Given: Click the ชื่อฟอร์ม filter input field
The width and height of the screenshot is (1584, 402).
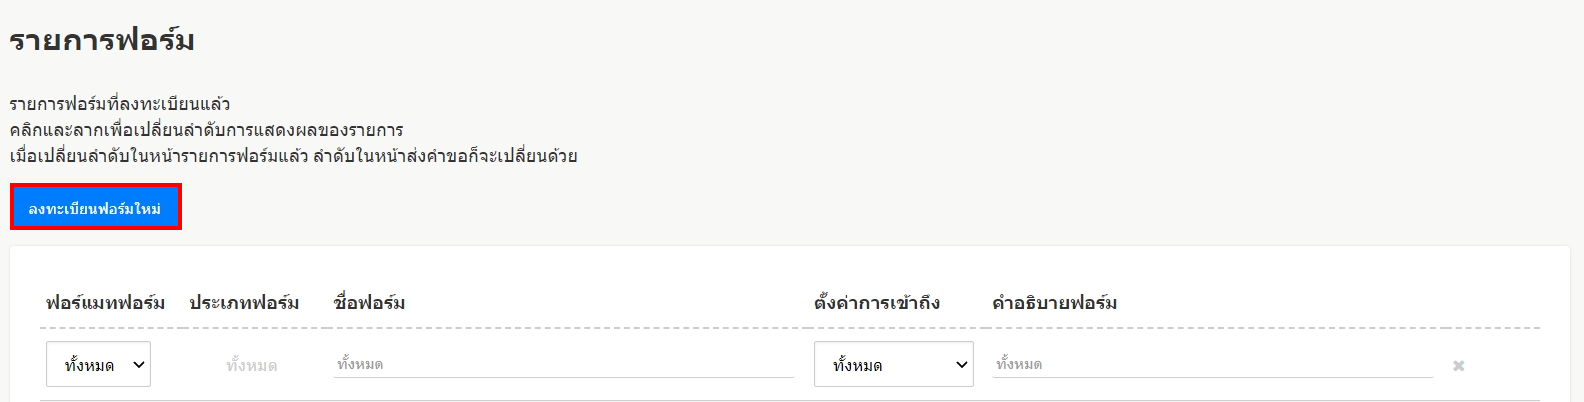Looking at the screenshot, I should (x=563, y=364).
